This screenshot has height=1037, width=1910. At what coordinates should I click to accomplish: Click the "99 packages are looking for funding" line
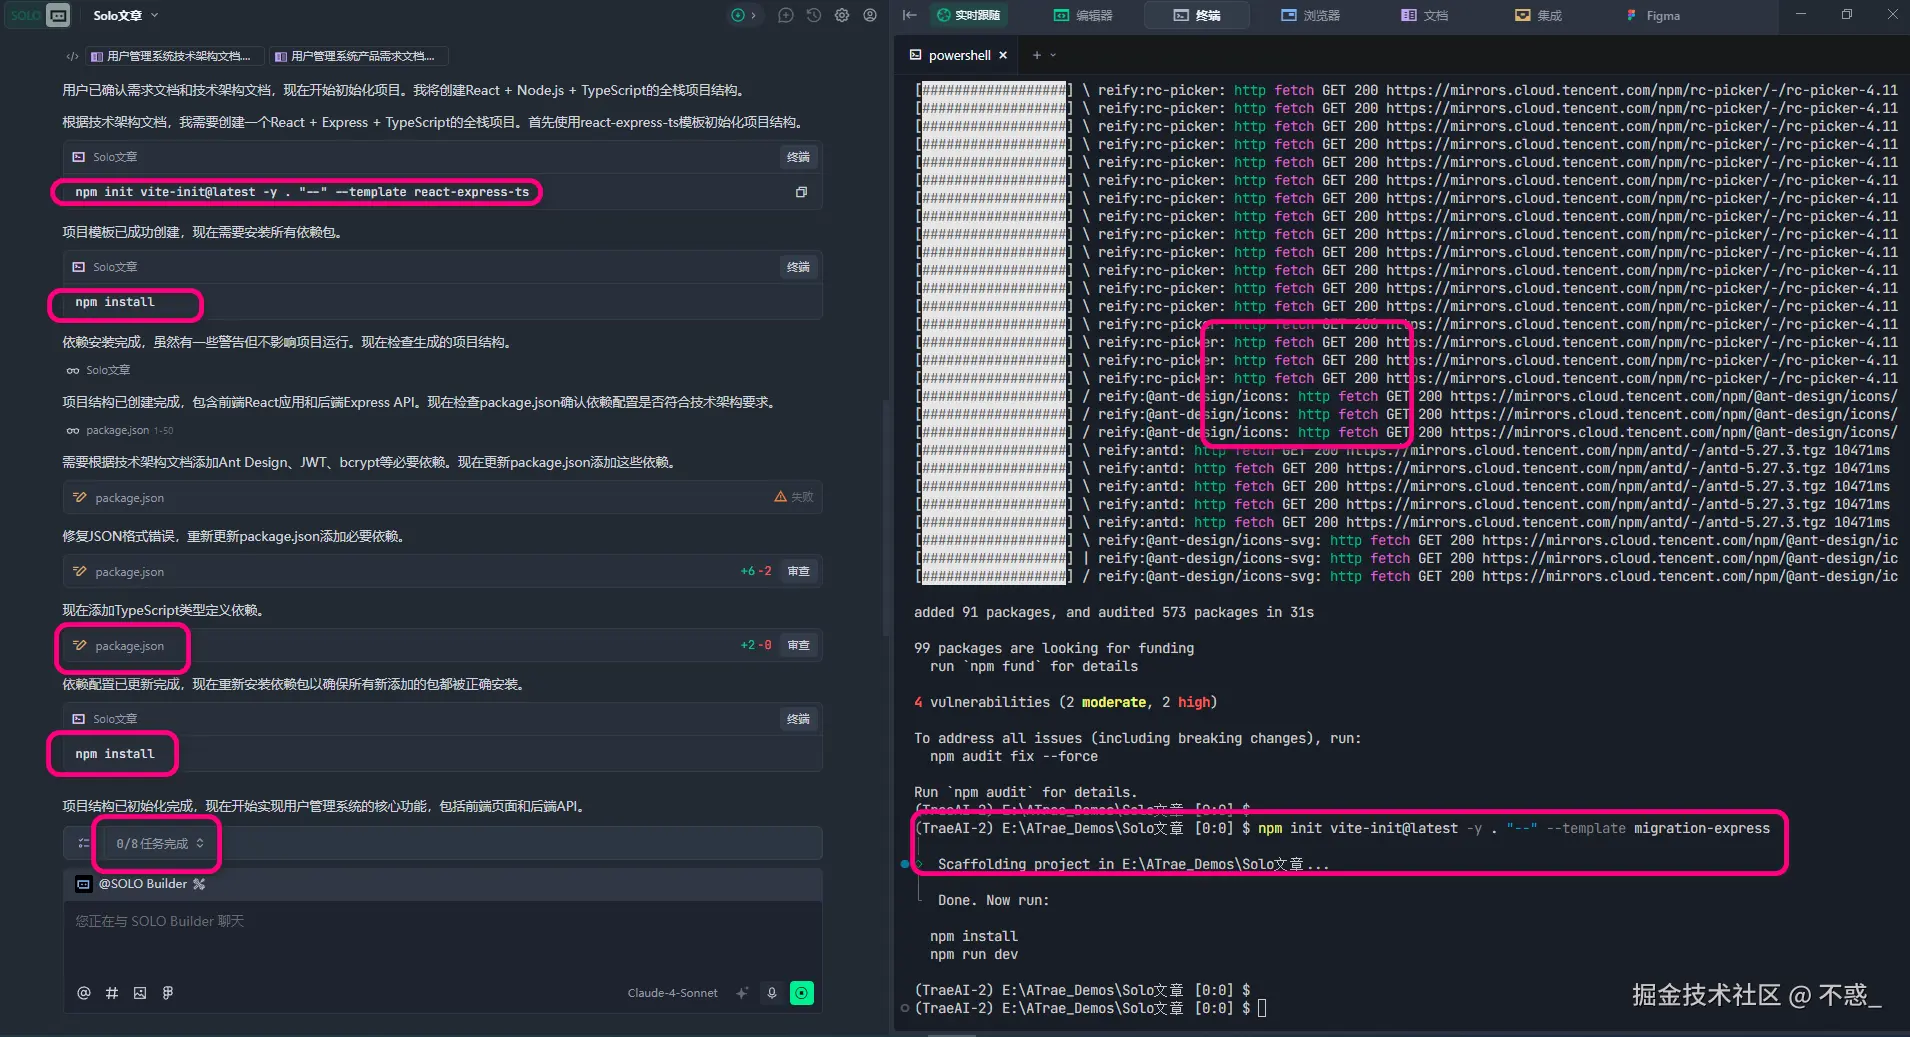tap(1053, 648)
